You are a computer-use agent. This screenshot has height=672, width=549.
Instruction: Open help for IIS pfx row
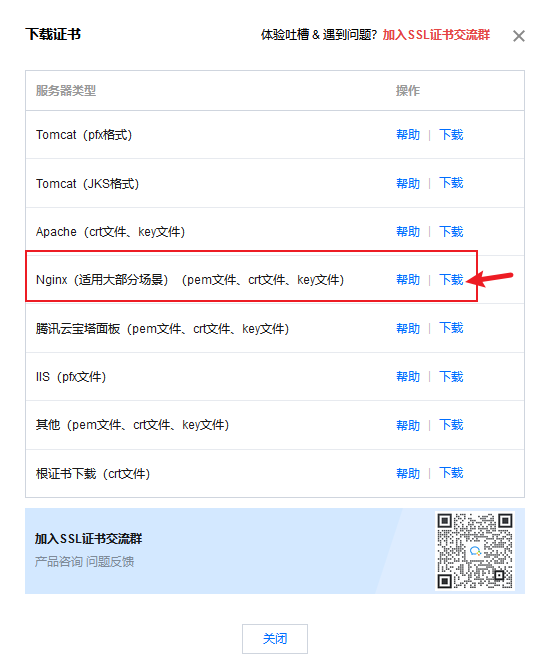click(x=408, y=377)
